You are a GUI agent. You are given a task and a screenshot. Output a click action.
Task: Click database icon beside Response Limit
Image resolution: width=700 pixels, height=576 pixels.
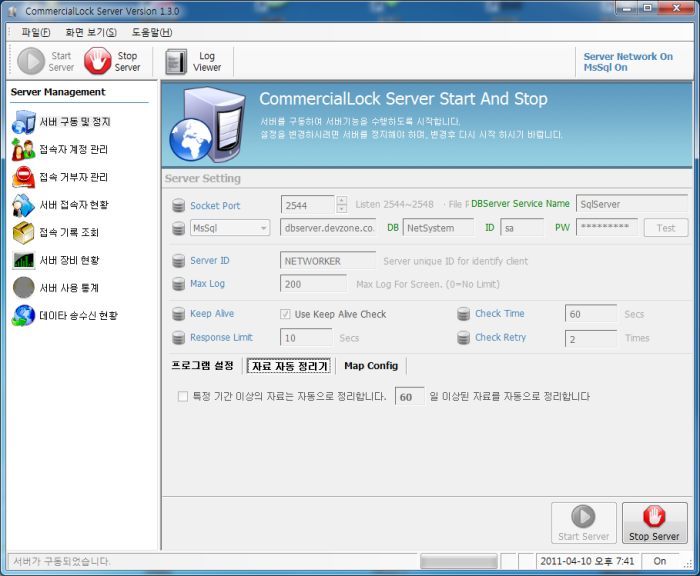pos(179,338)
